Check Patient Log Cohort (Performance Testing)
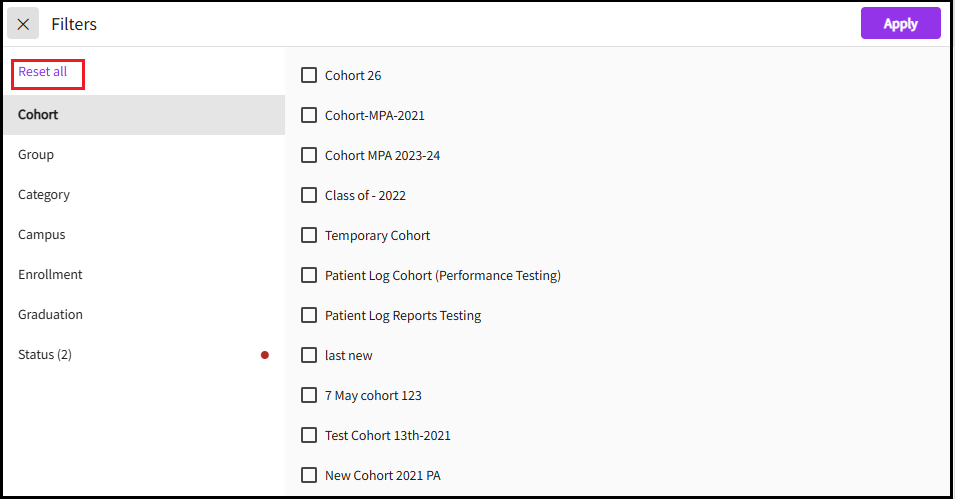Screen dimensions: 955x499 pos(309,275)
